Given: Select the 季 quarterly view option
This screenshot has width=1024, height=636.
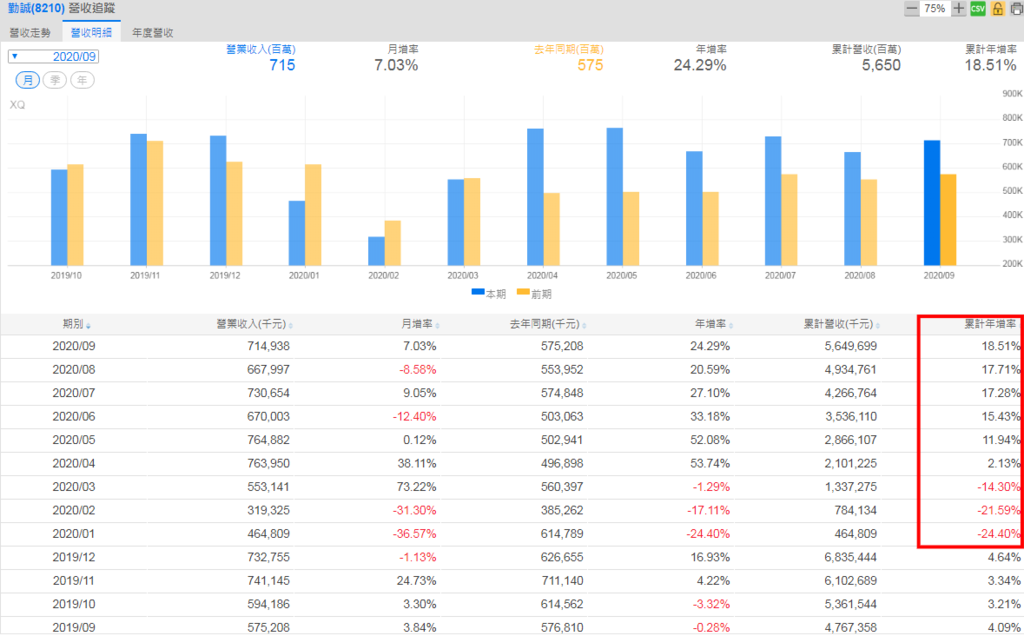Looking at the screenshot, I should pyautogui.click(x=55, y=80).
